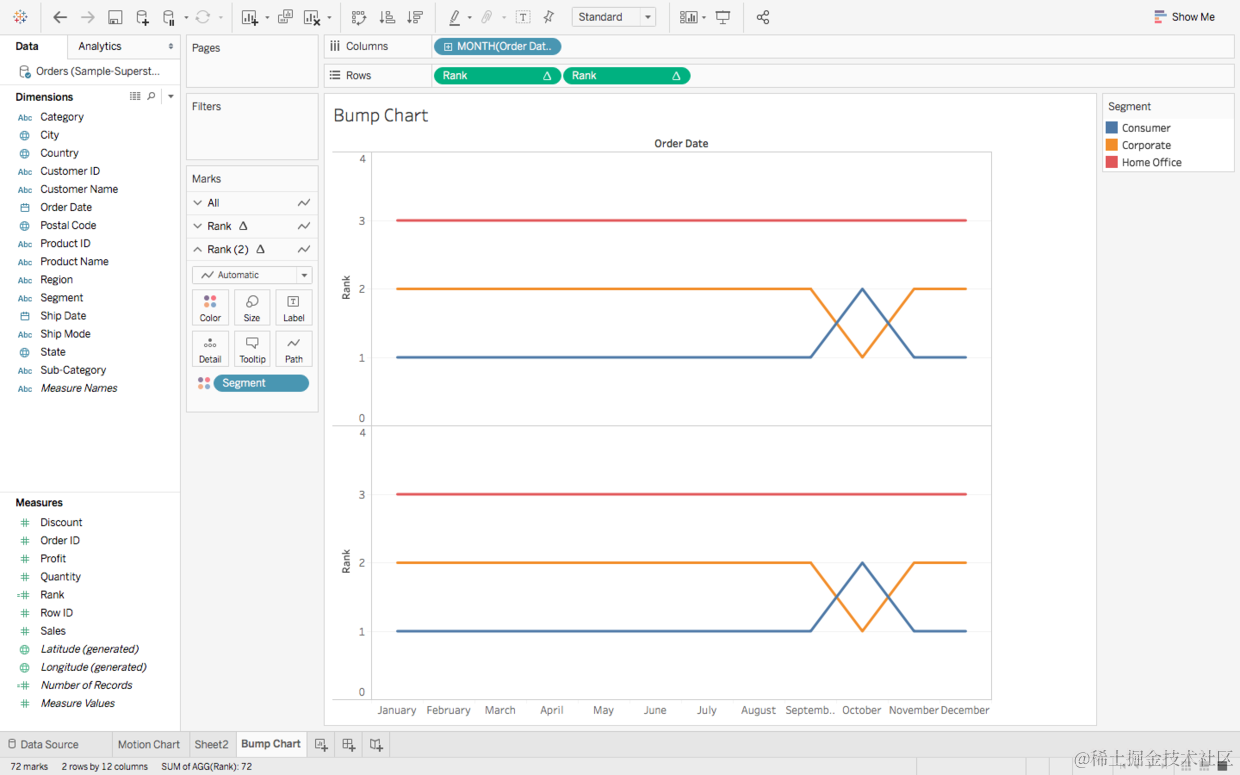Click the Consumer blue legend swatch

(1111, 128)
